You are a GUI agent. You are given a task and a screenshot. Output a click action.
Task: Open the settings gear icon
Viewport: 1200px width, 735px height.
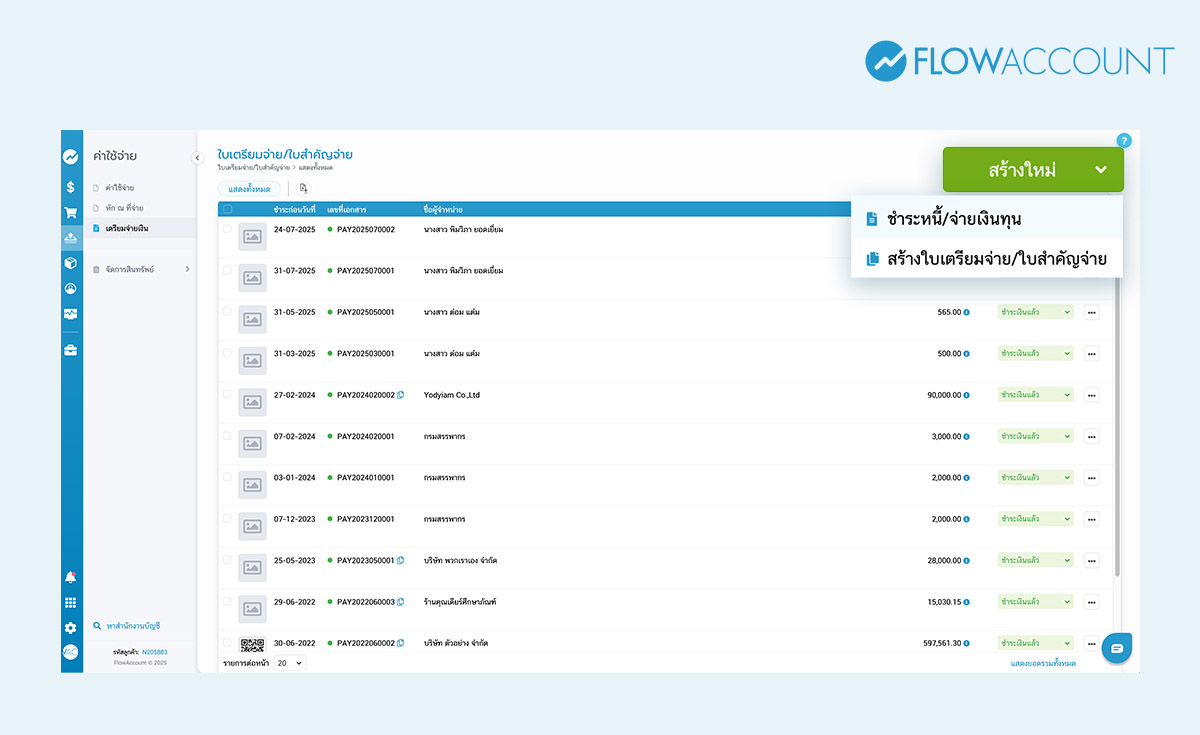tap(71, 628)
